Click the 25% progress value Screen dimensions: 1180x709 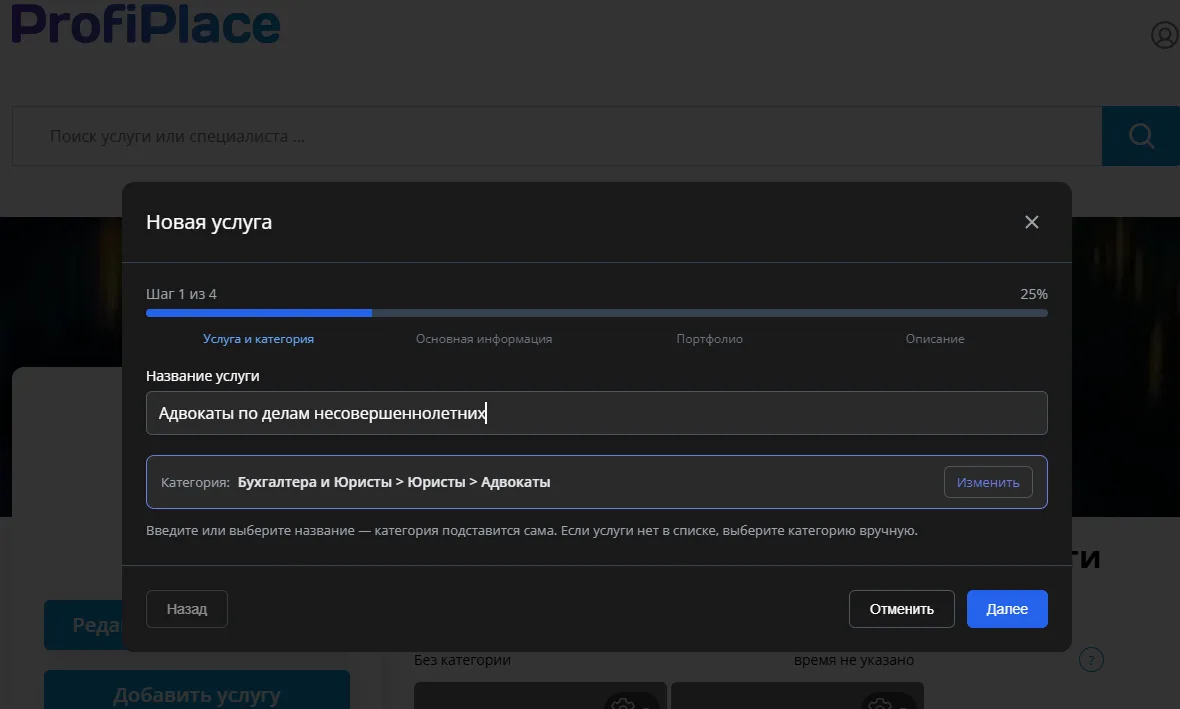[x=1034, y=294]
